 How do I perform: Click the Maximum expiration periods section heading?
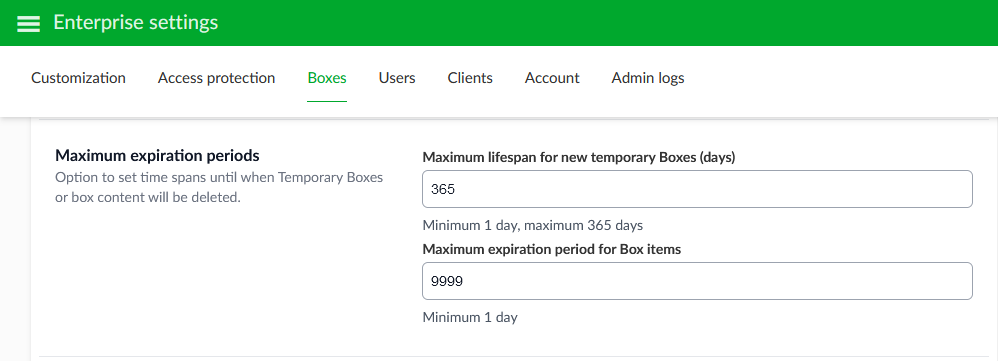pyautogui.click(x=158, y=155)
